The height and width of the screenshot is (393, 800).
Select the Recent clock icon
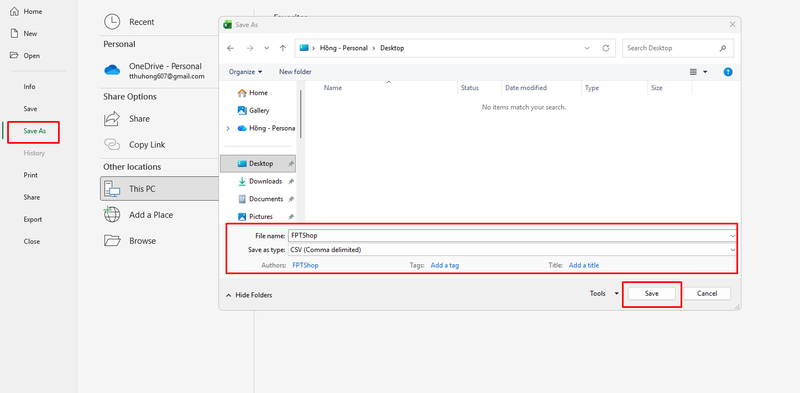click(112, 22)
